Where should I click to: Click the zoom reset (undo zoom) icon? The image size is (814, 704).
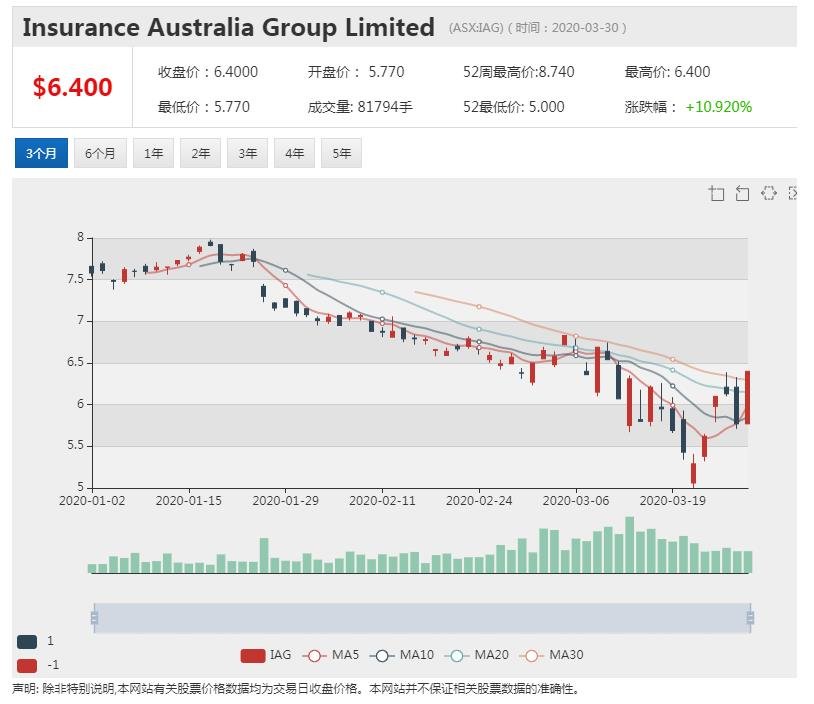click(743, 194)
